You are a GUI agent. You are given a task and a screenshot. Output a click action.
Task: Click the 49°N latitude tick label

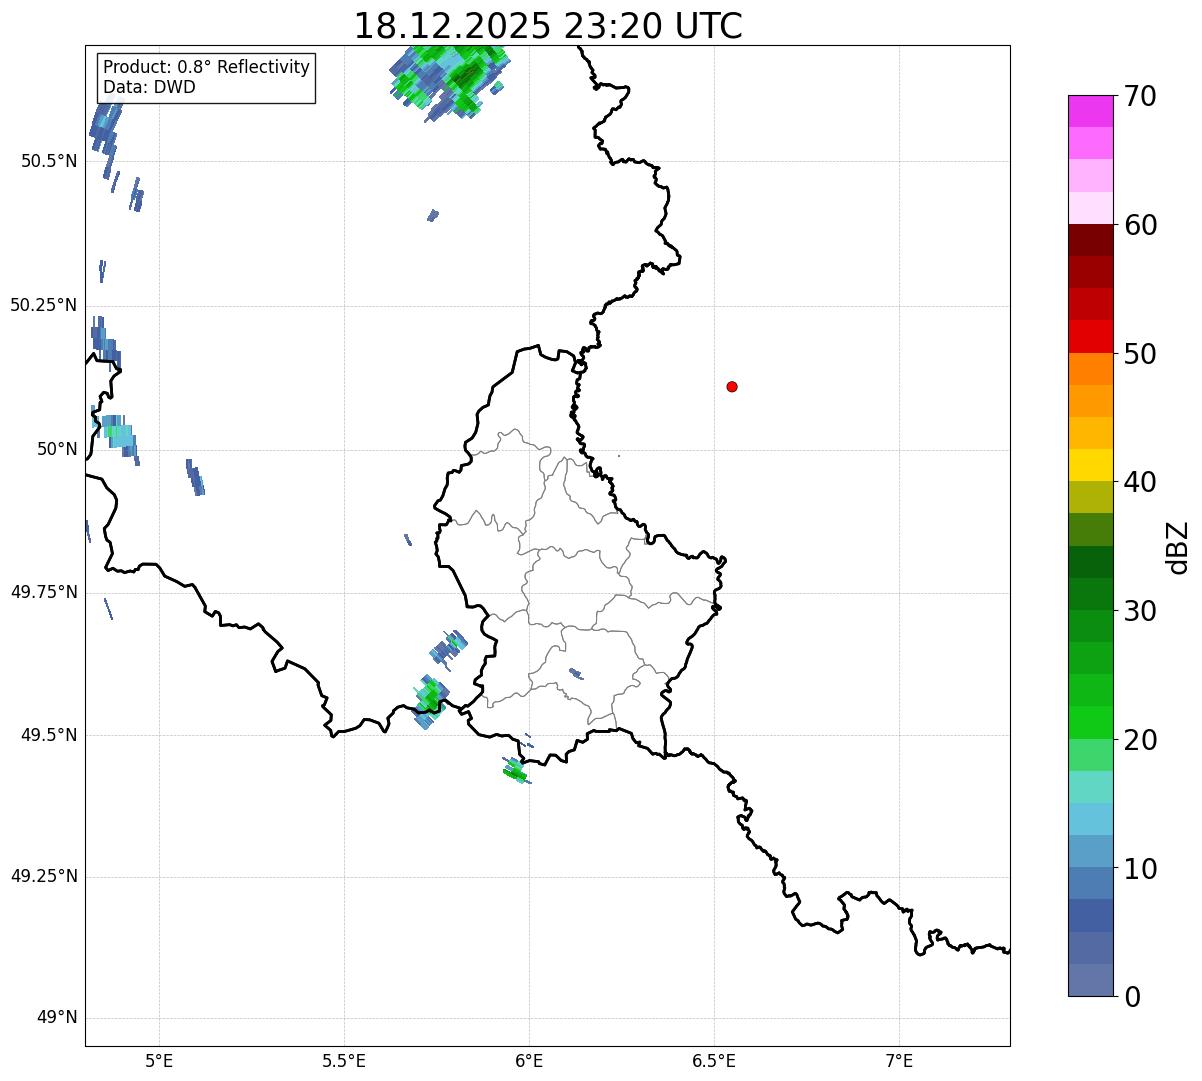point(56,1018)
